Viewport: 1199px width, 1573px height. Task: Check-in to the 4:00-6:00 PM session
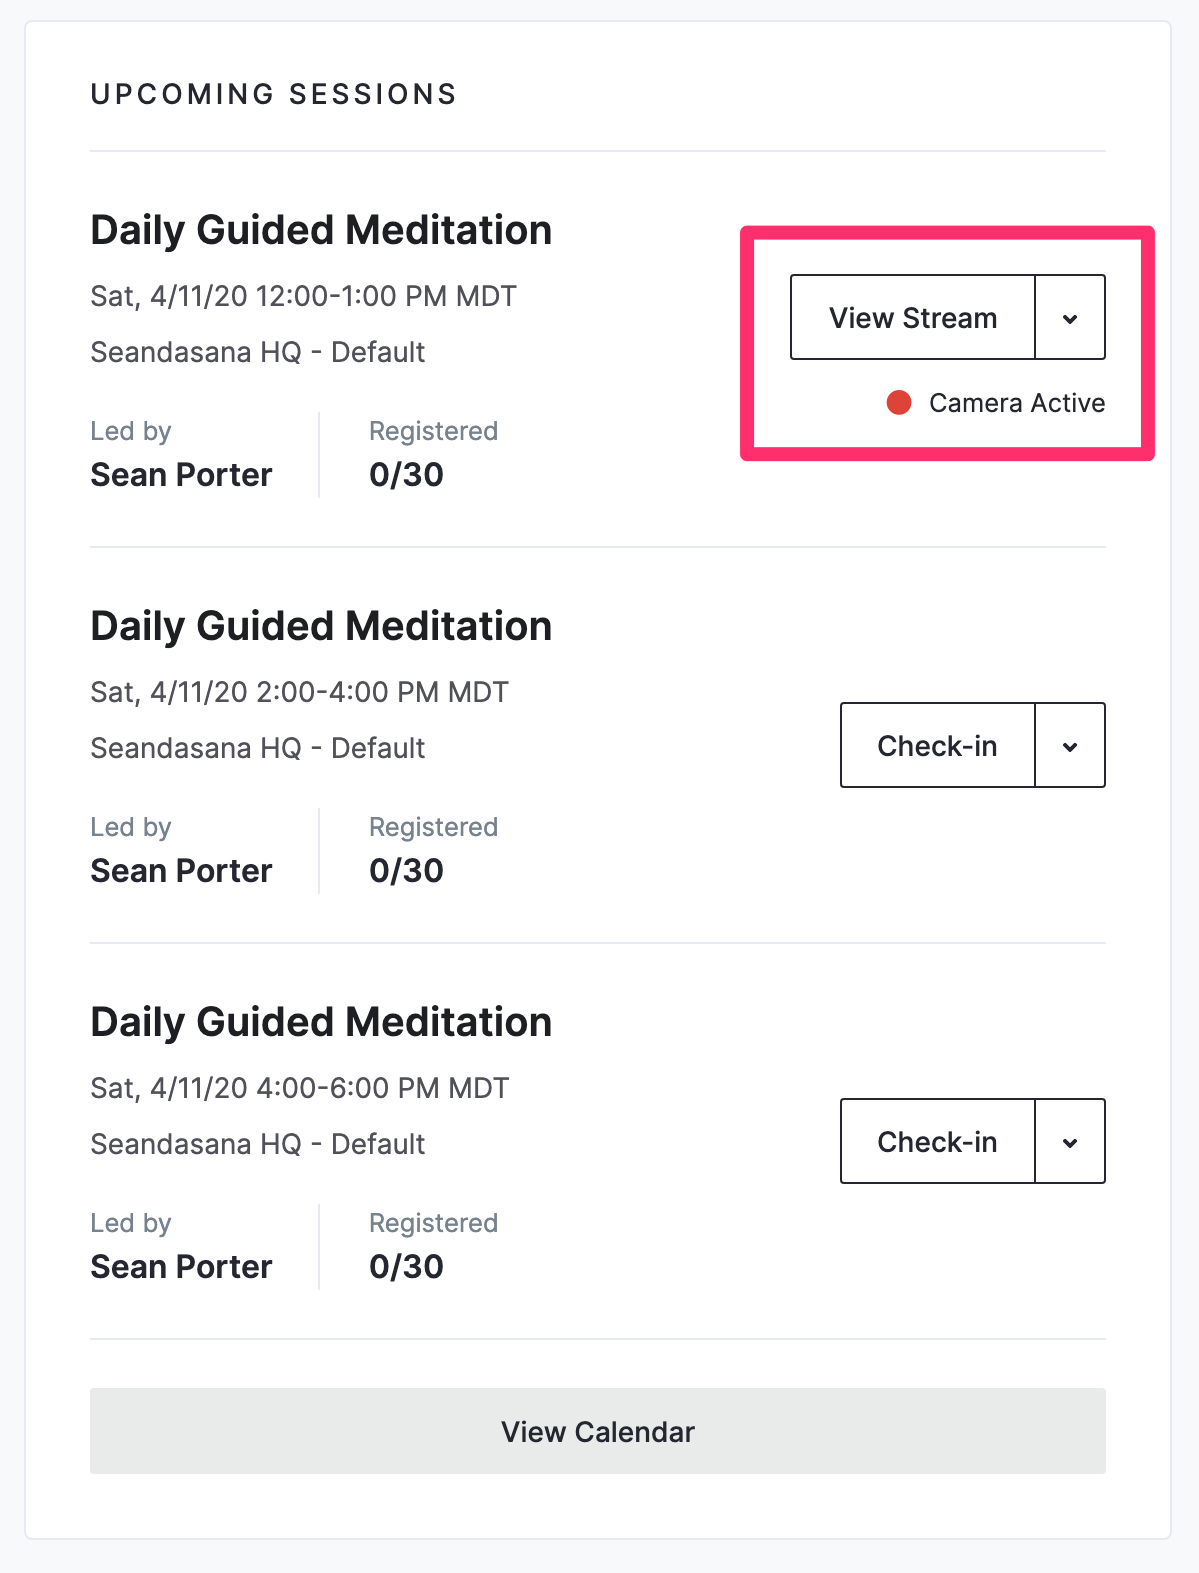937,1141
